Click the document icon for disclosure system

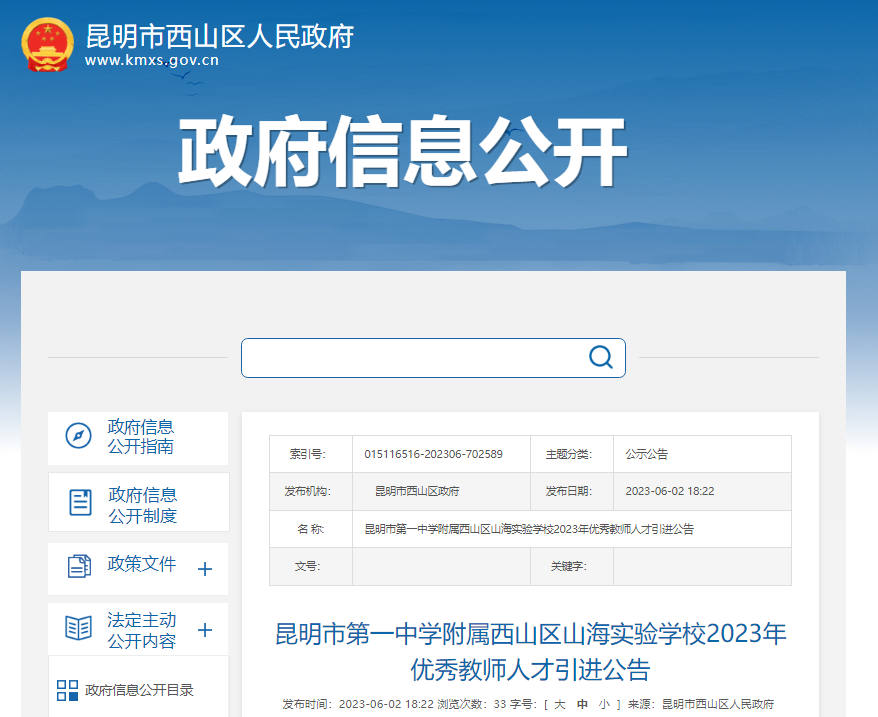tap(80, 503)
